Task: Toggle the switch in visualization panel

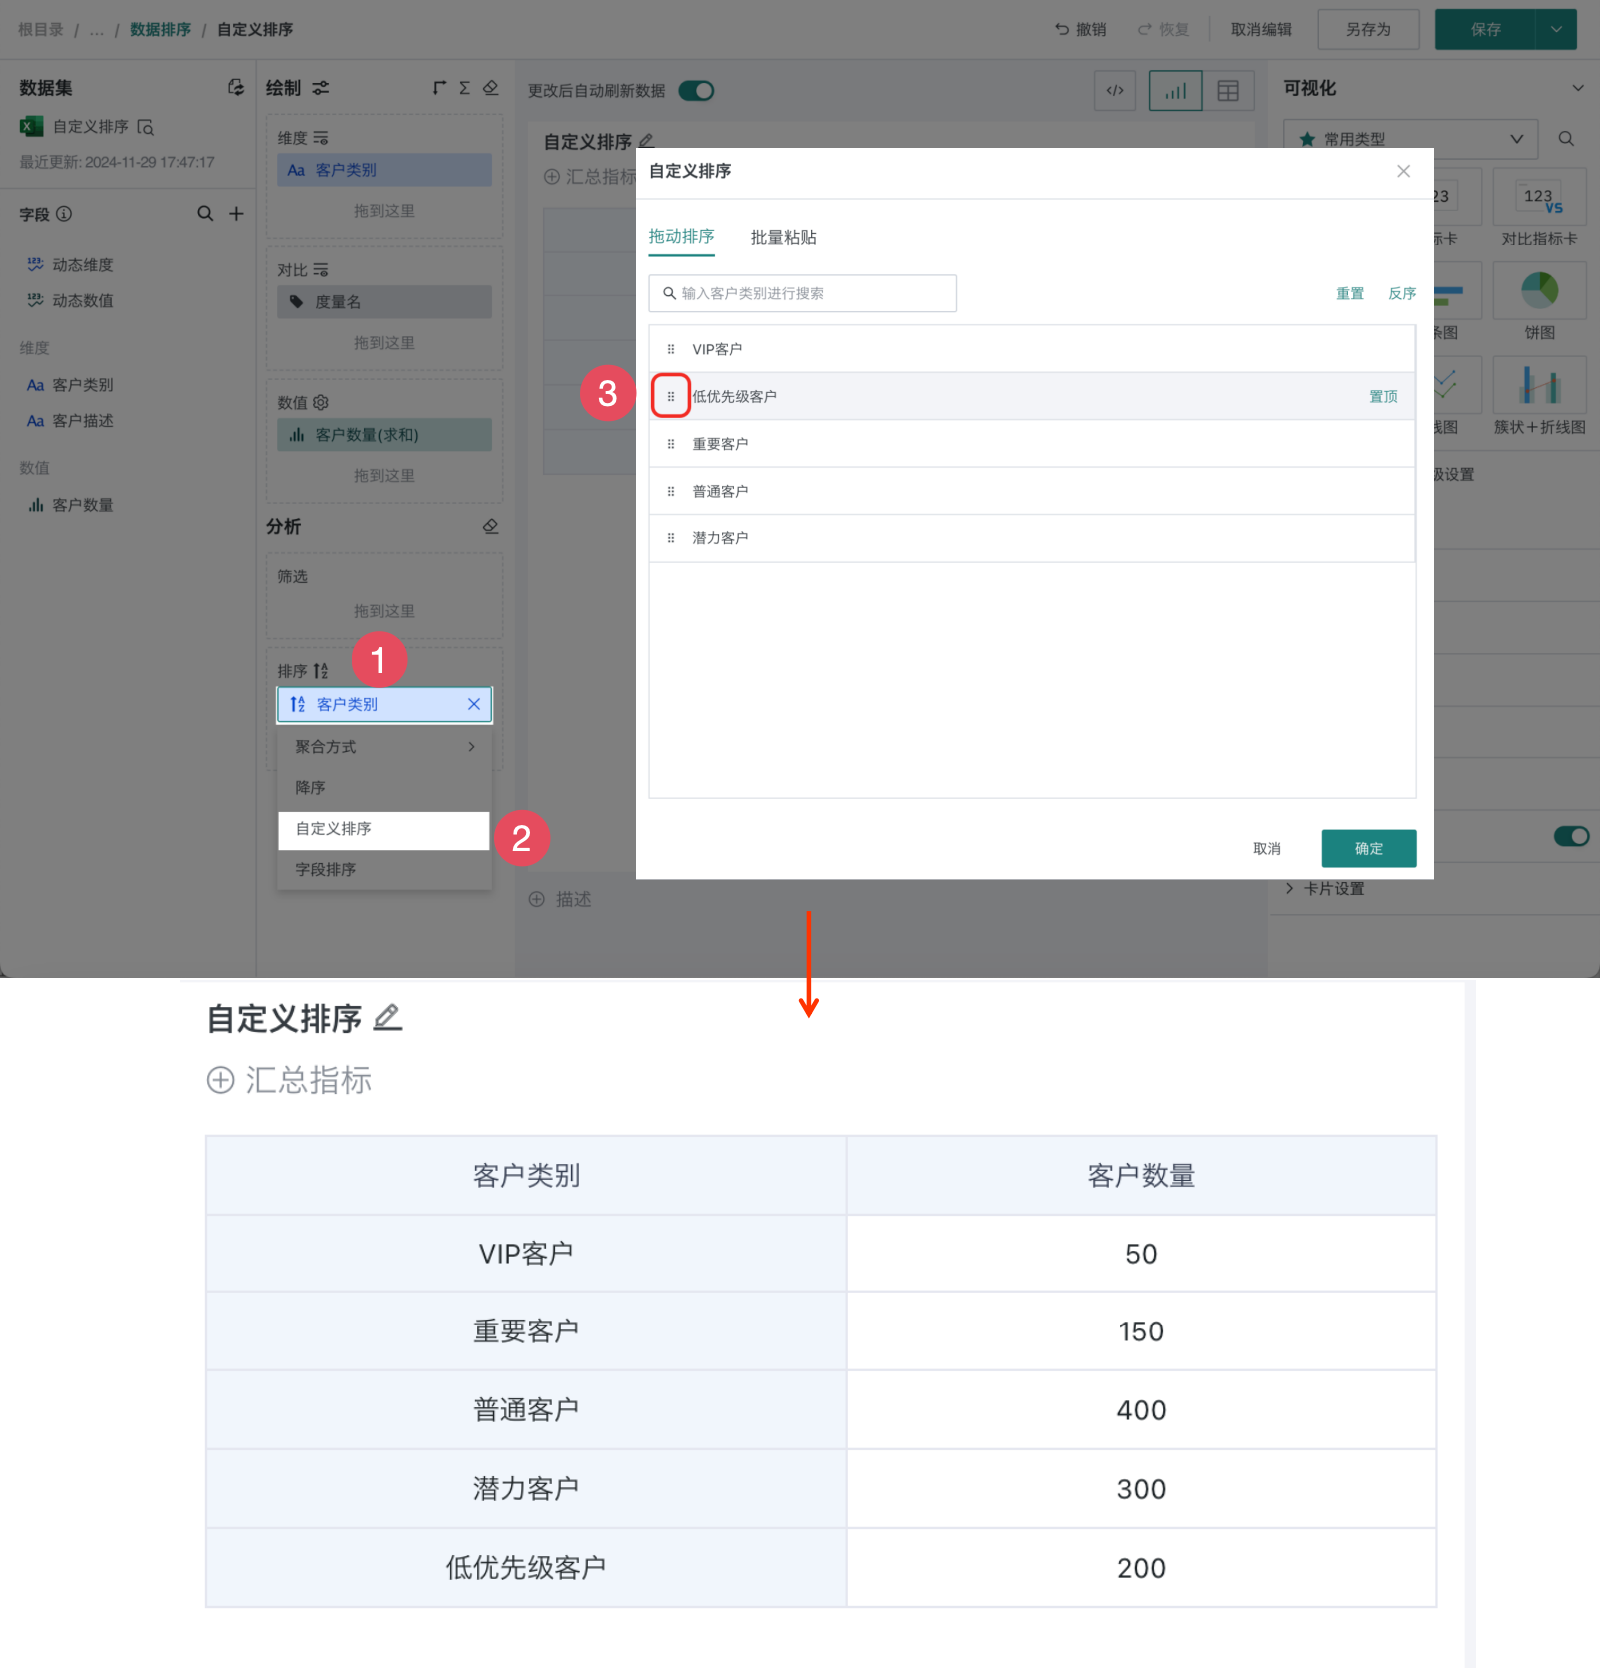Action: [1571, 836]
